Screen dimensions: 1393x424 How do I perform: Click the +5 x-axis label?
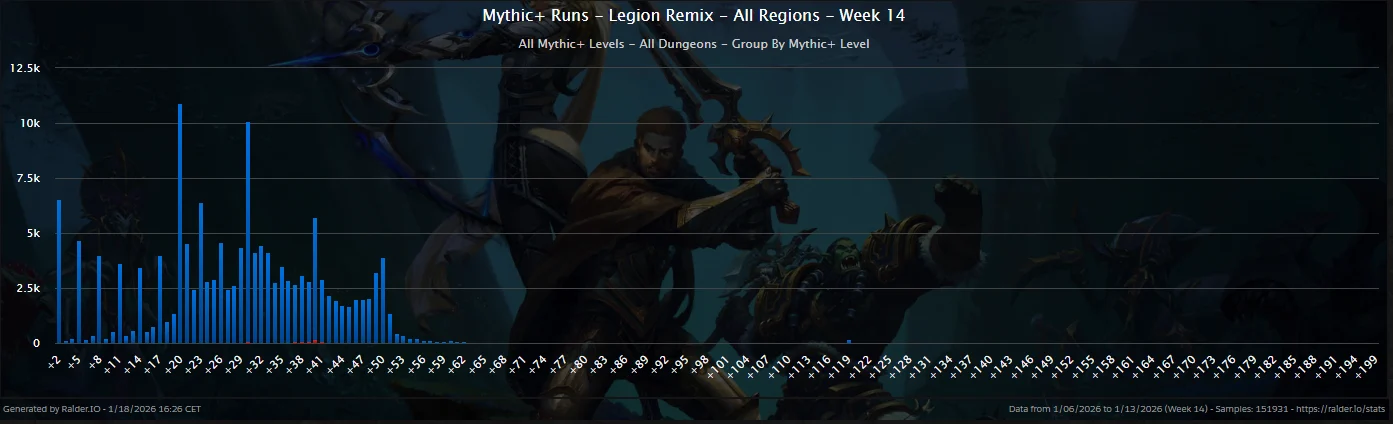tap(74, 360)
